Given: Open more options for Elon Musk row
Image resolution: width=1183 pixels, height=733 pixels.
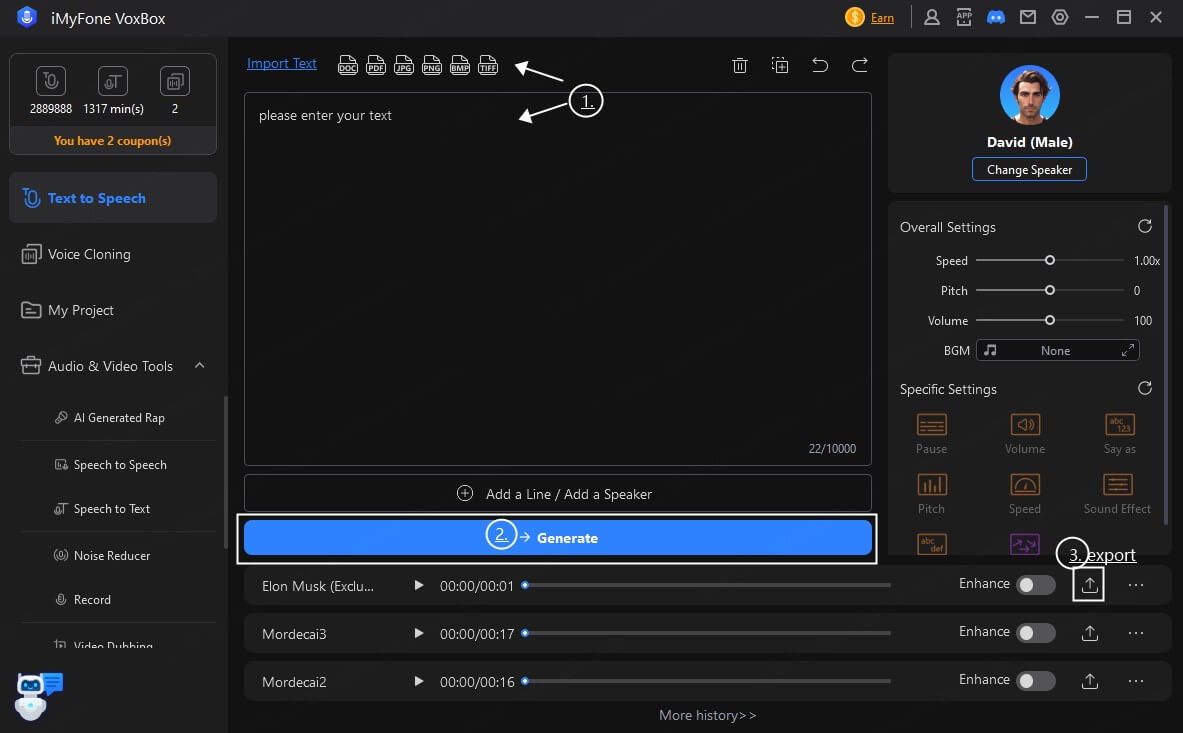Looking at the screenshot, I should [1135, 585].
